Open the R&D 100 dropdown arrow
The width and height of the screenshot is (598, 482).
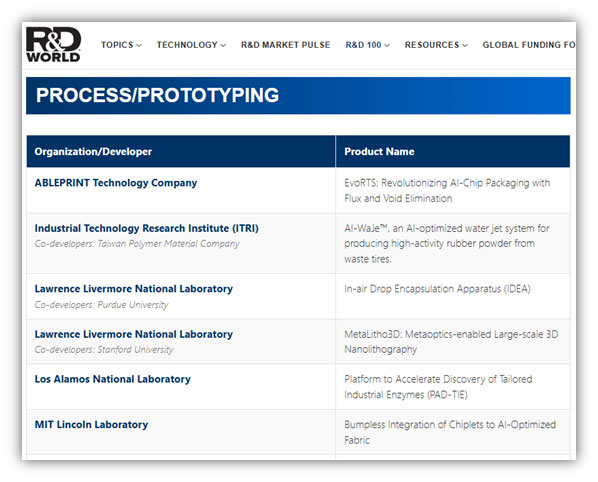387,45
